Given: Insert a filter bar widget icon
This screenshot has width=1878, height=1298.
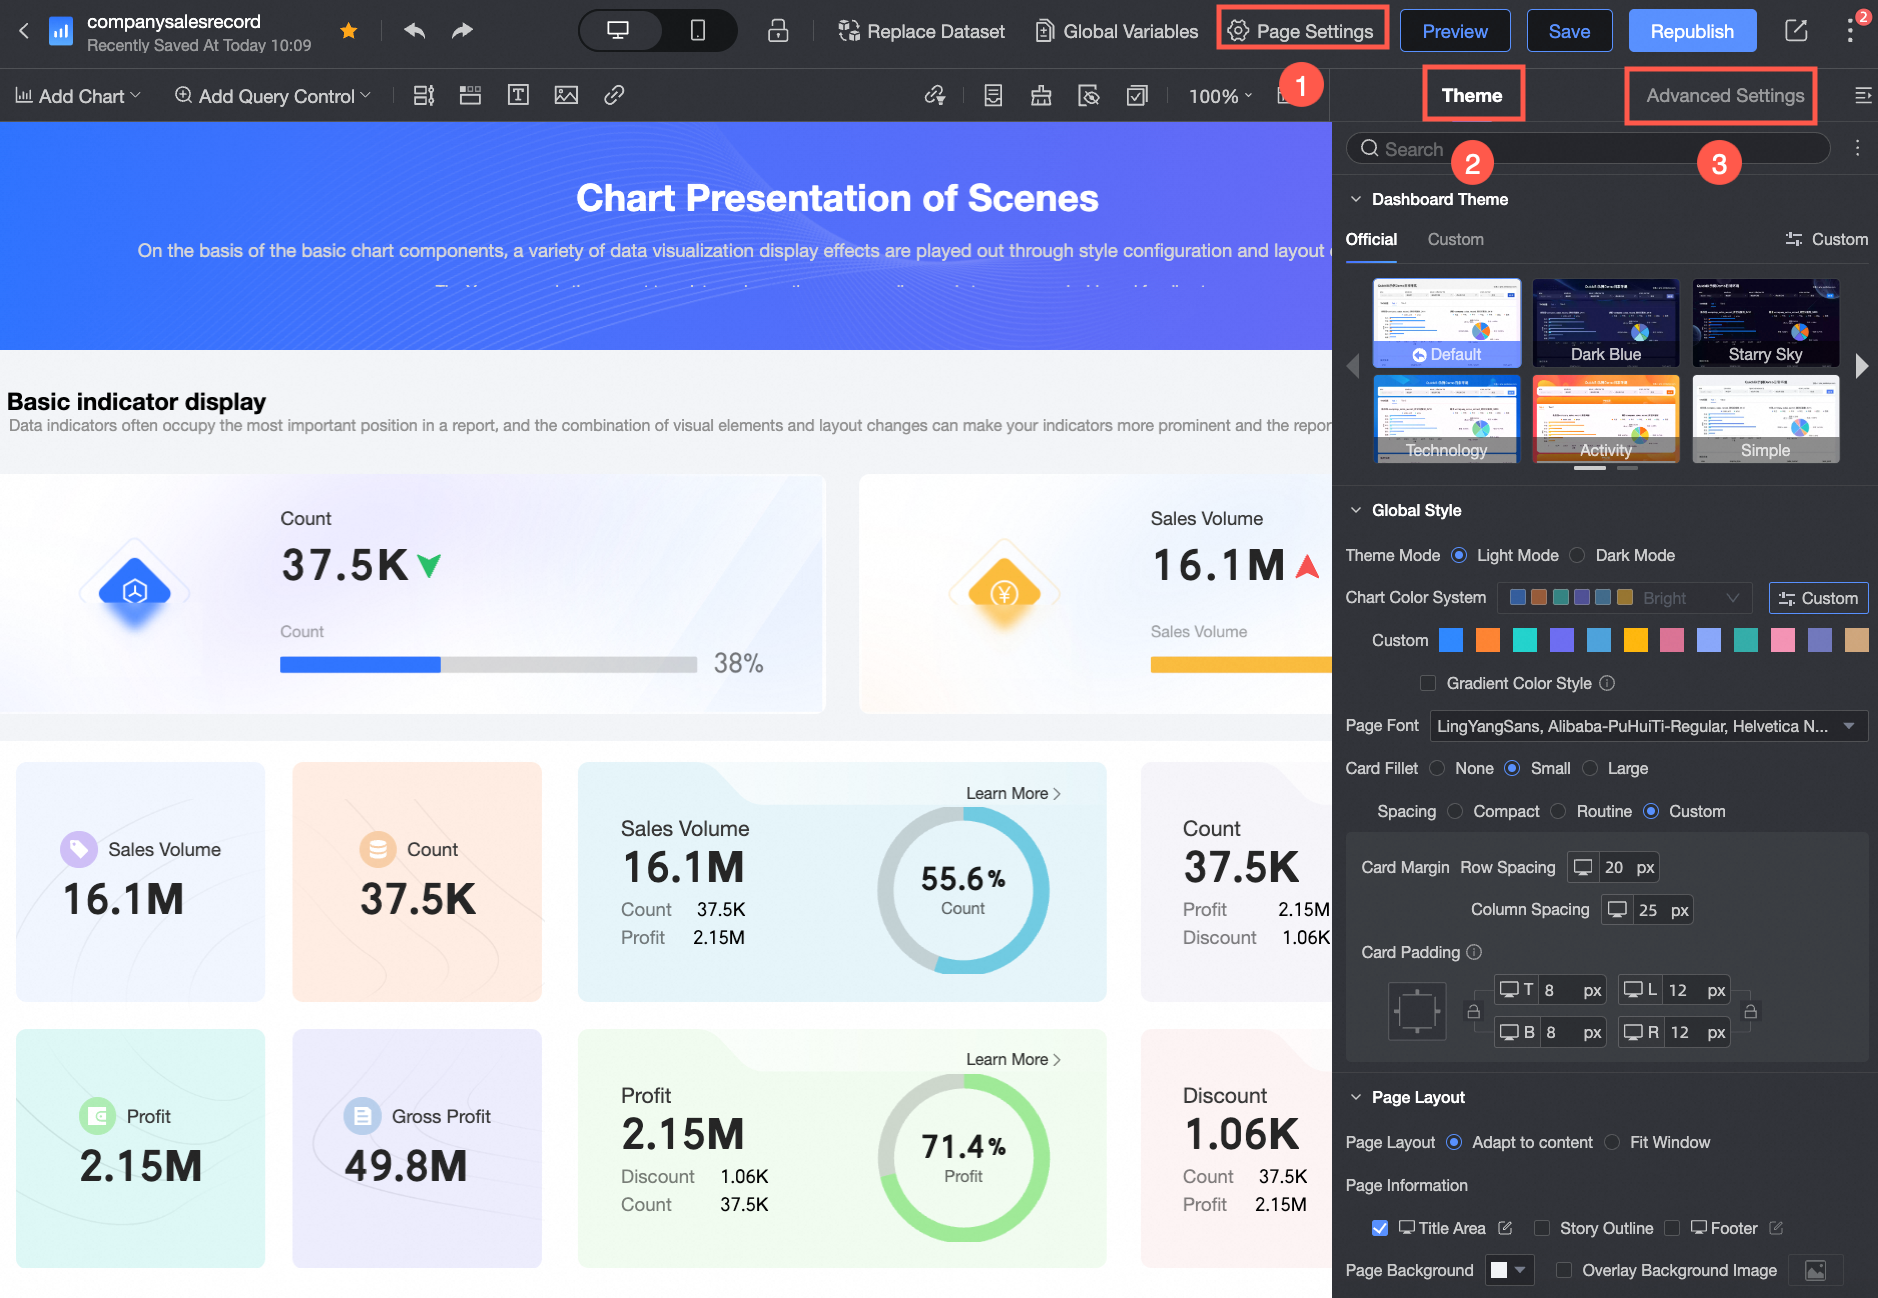Looking at the screenshot, I should pyautogui.click(x=424, y=95).
